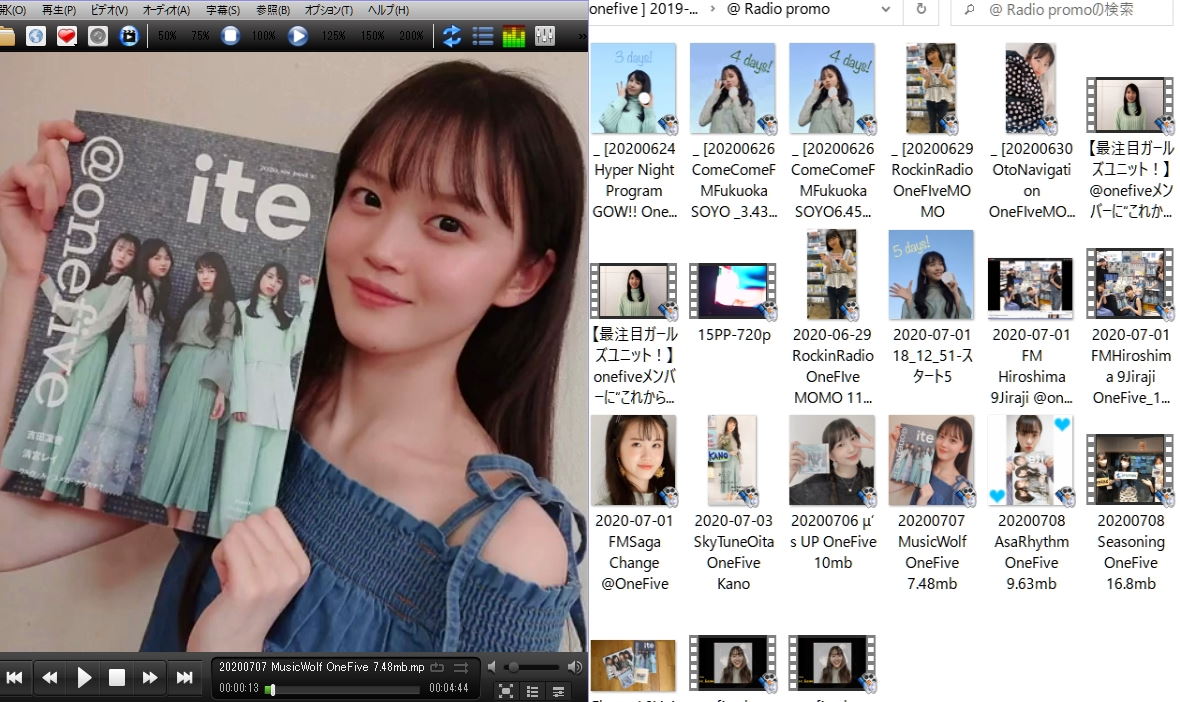1180x702 pixels.
Task: Open the globe URL icon in toolbar
Action: click(x=36, y=37)
